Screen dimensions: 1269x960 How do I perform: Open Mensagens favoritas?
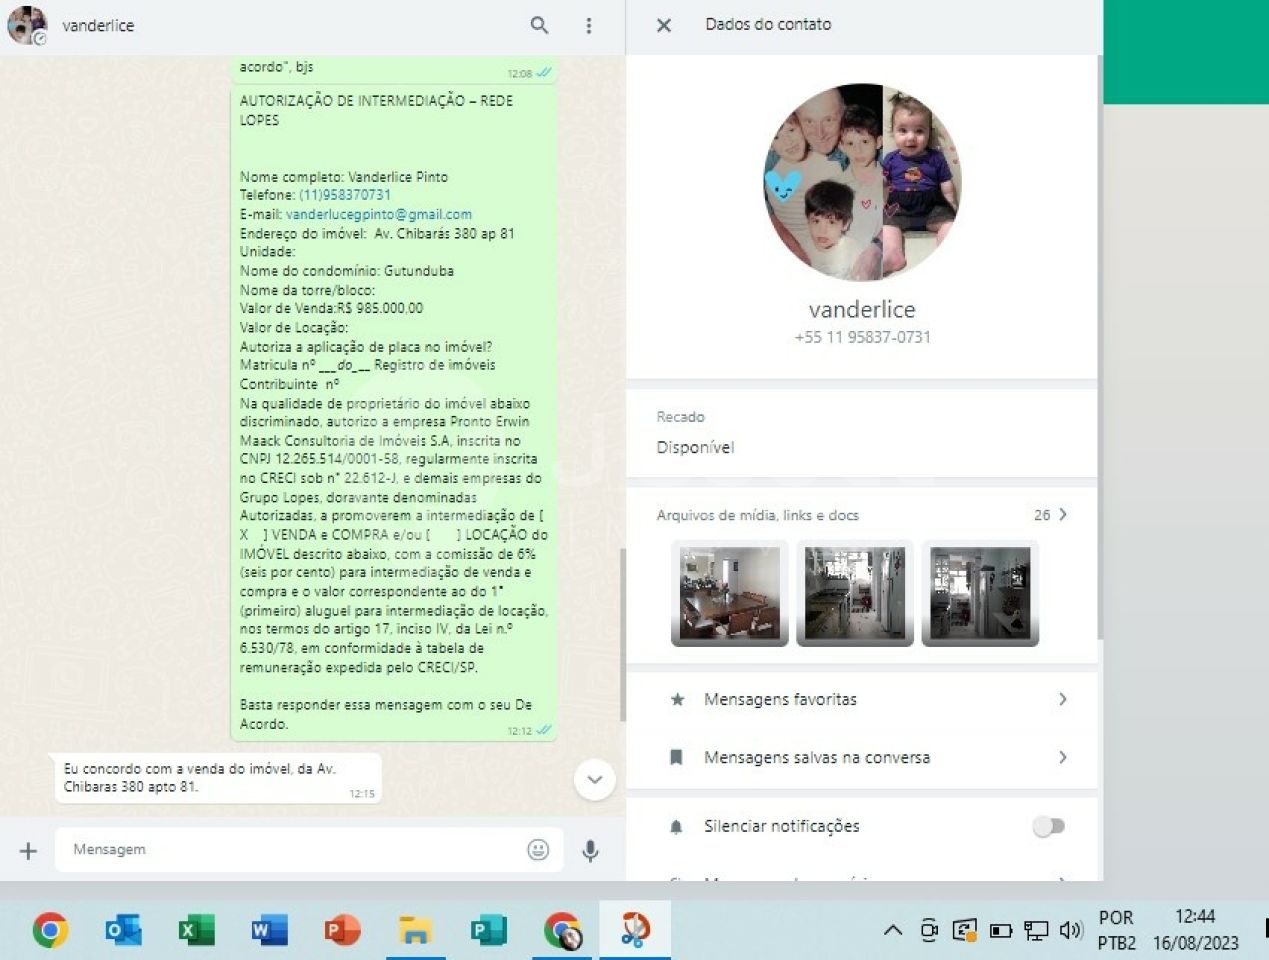pos(862,699)
